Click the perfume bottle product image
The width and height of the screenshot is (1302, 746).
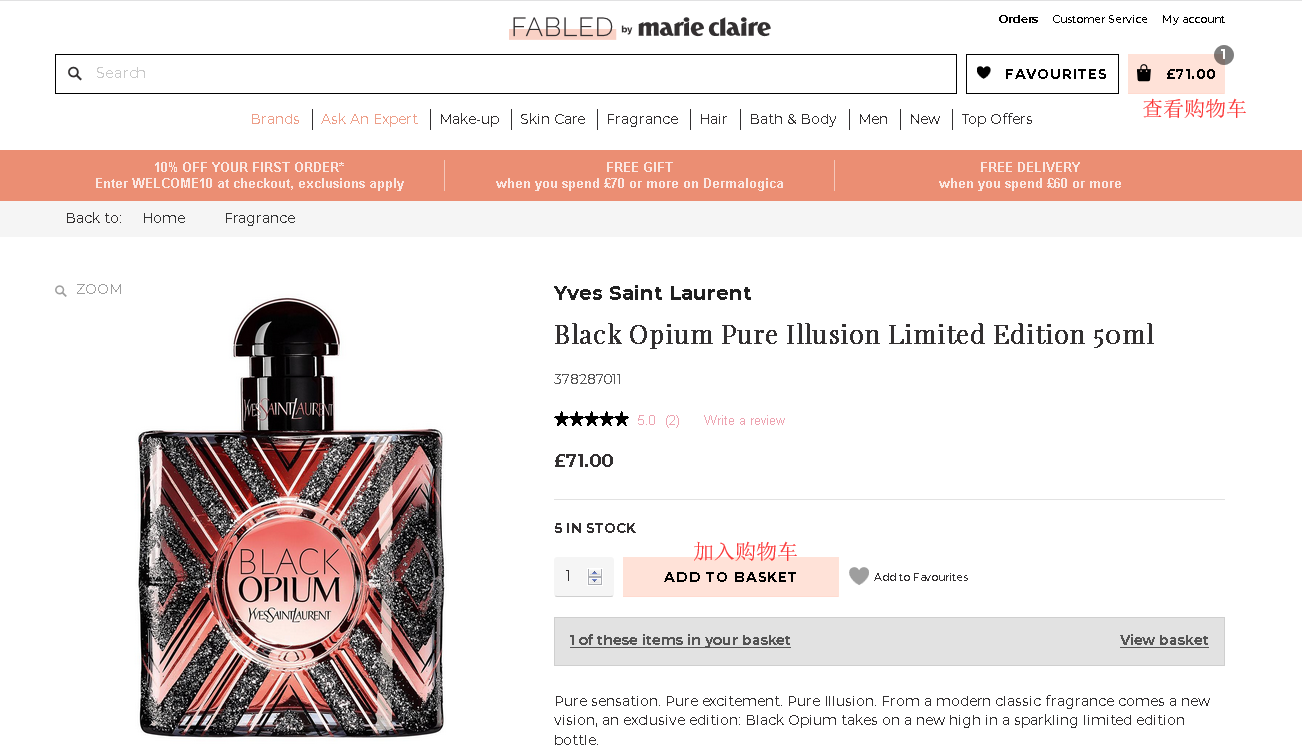tap(290, 520)
